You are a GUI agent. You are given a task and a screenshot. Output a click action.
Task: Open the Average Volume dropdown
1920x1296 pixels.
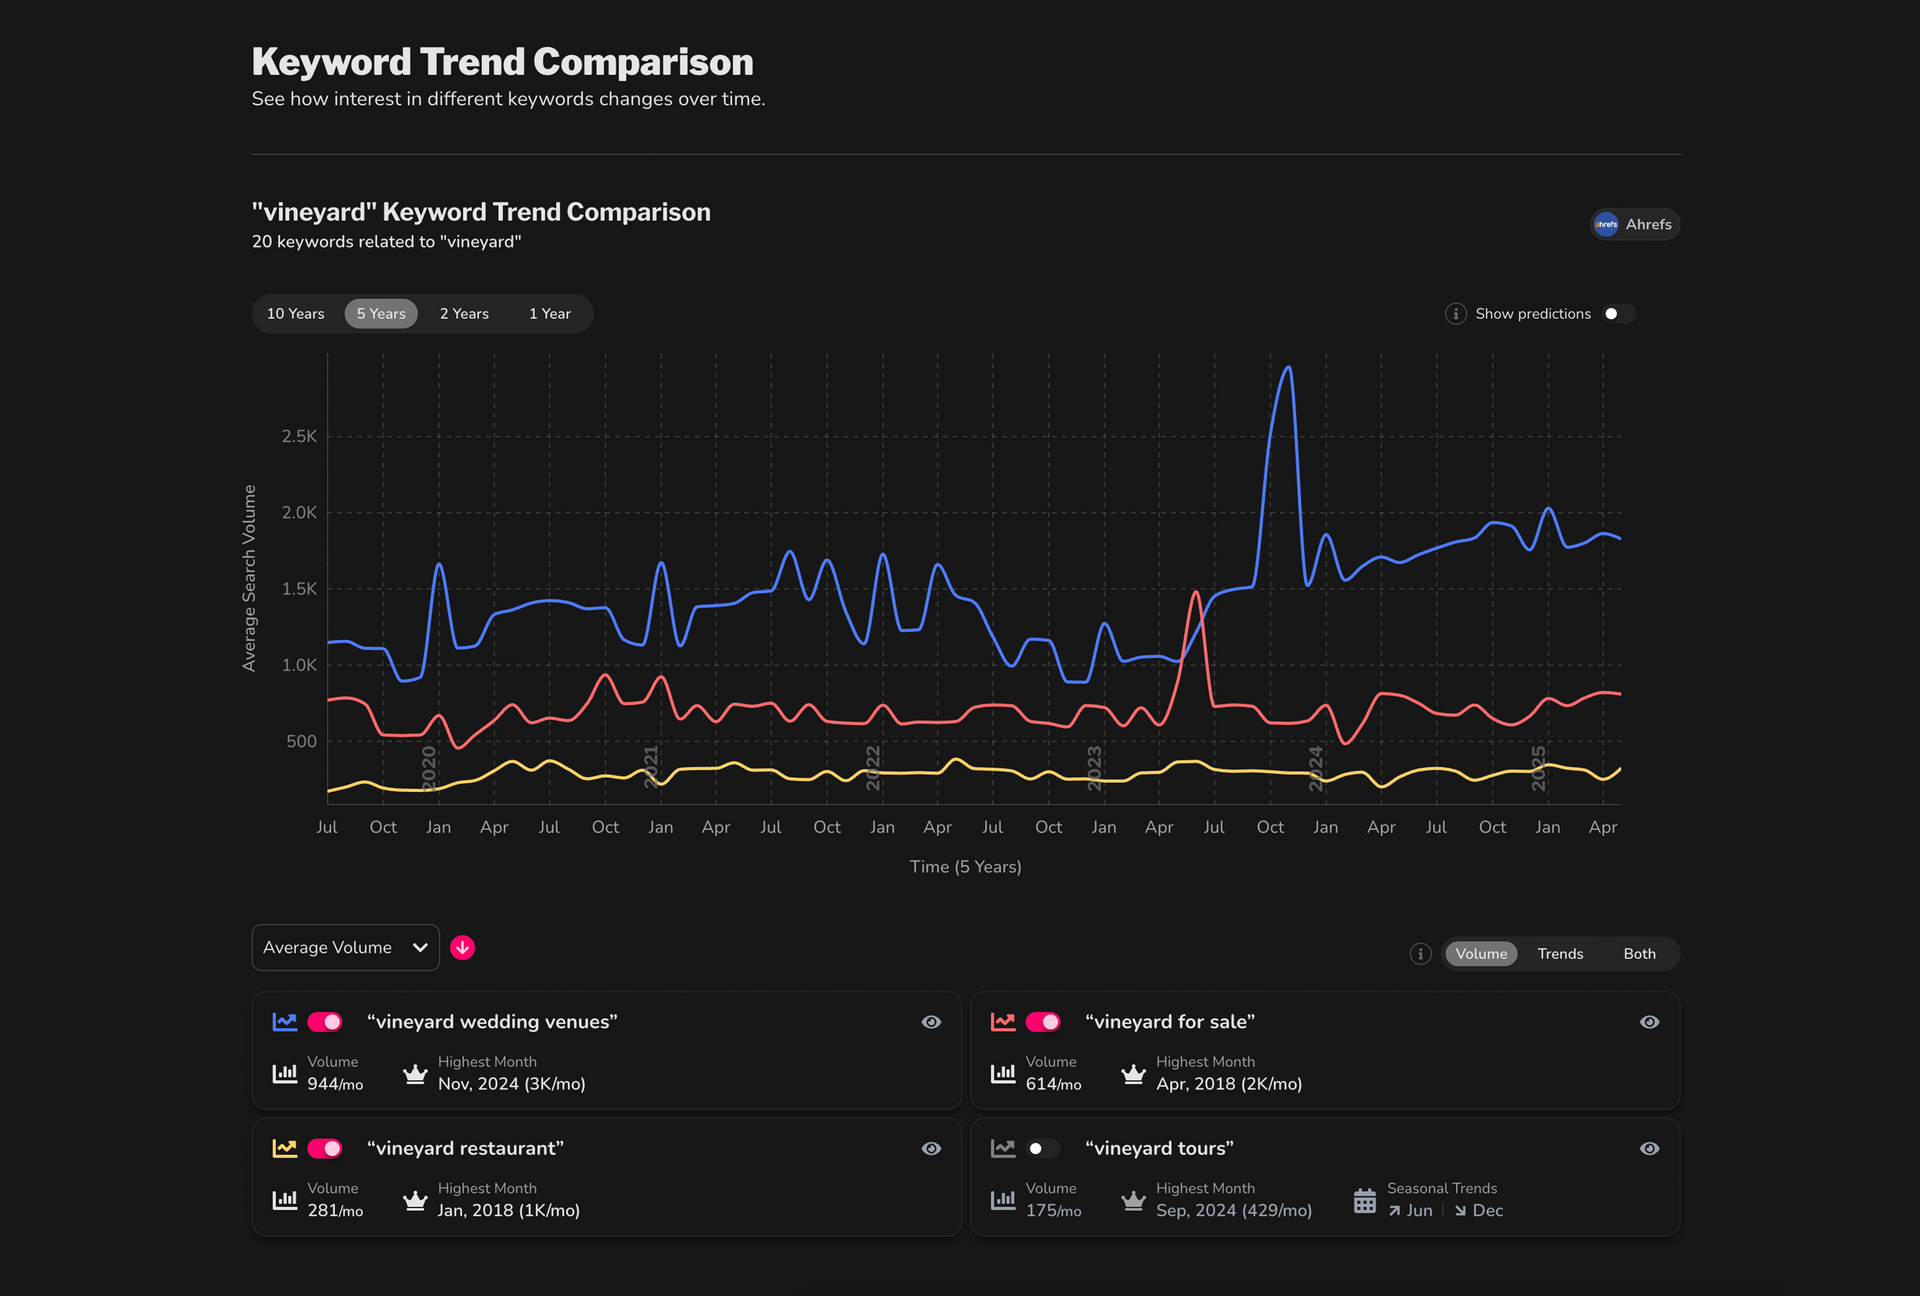click(345, 947)
